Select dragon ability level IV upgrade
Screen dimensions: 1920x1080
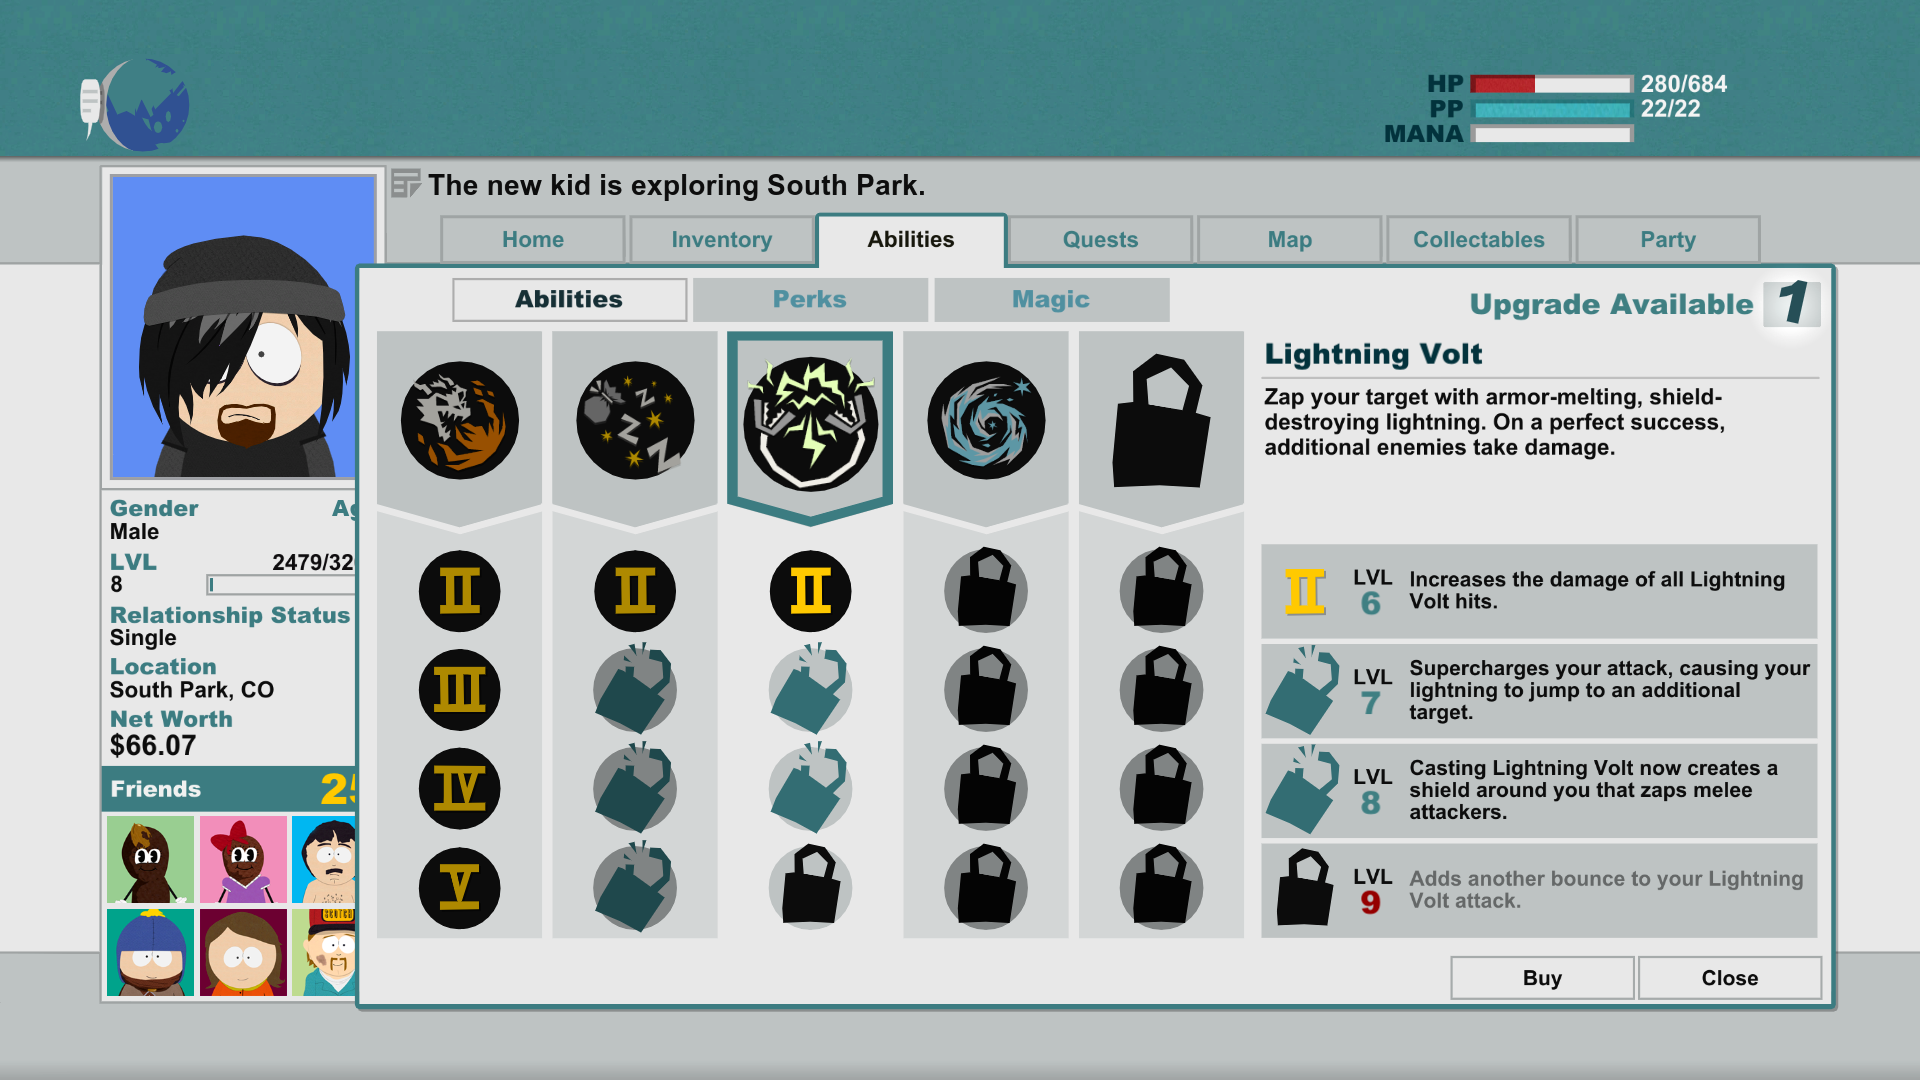(459, 789)
